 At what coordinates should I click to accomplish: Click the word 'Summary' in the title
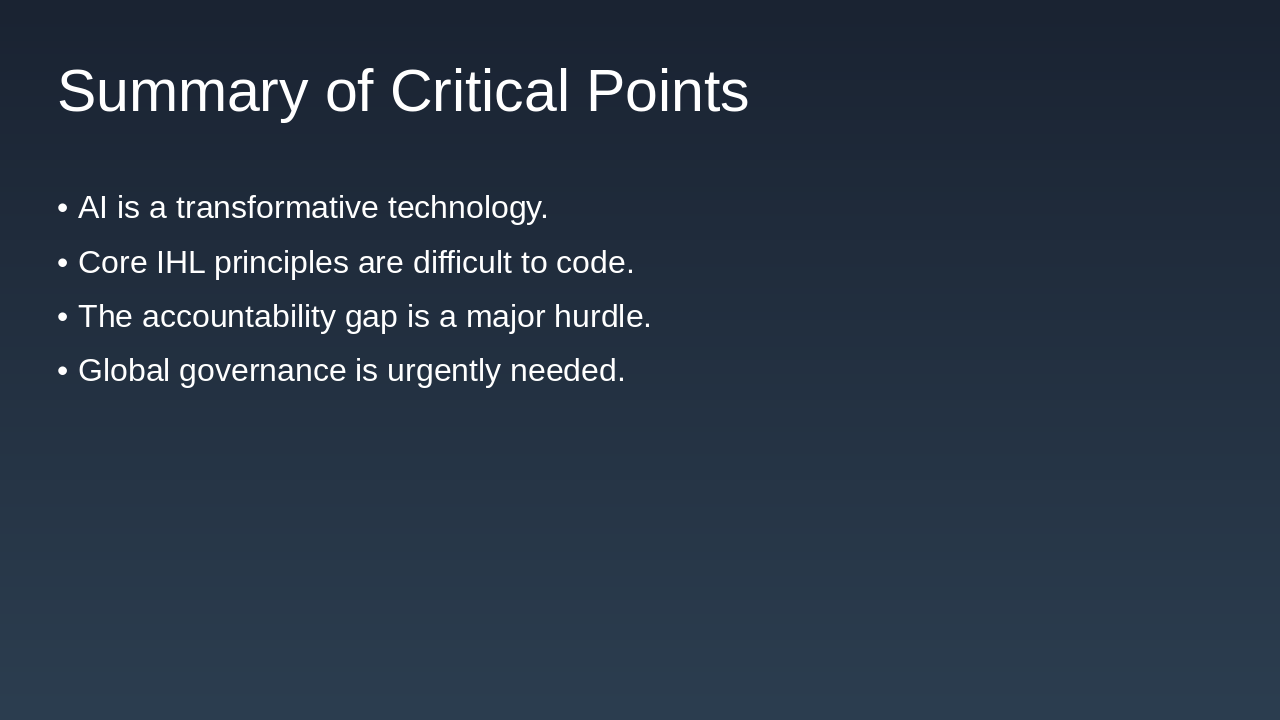[x=182, y=91]
